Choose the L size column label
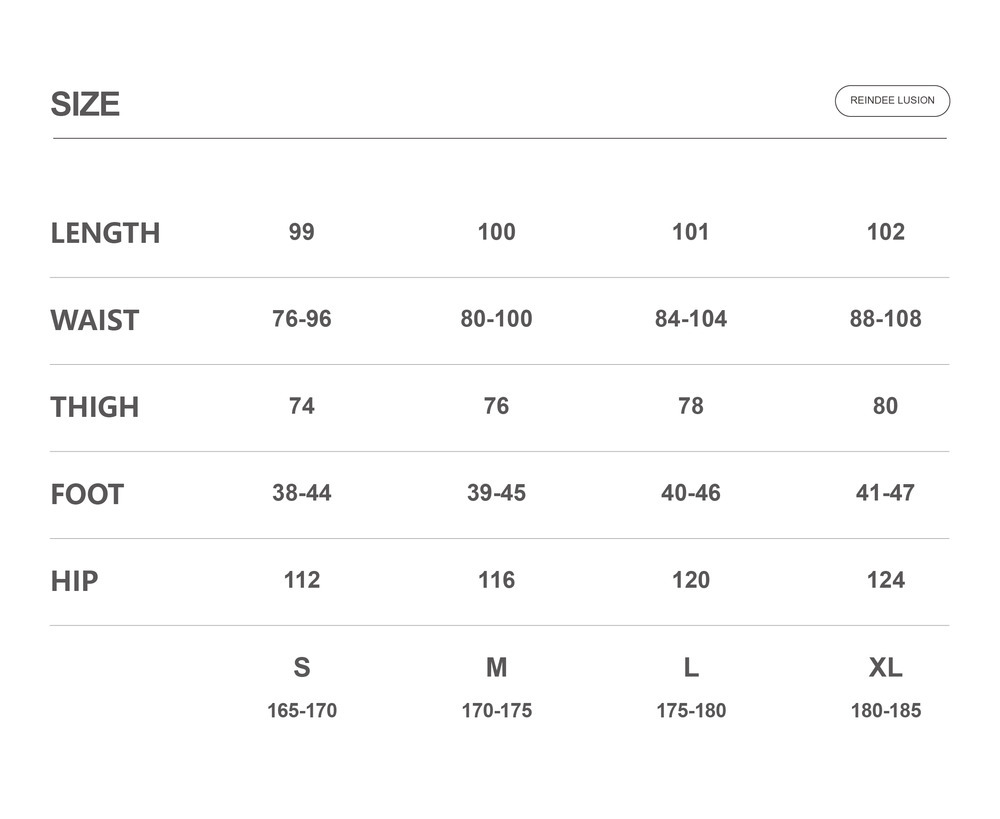 (x=691, y=667)
